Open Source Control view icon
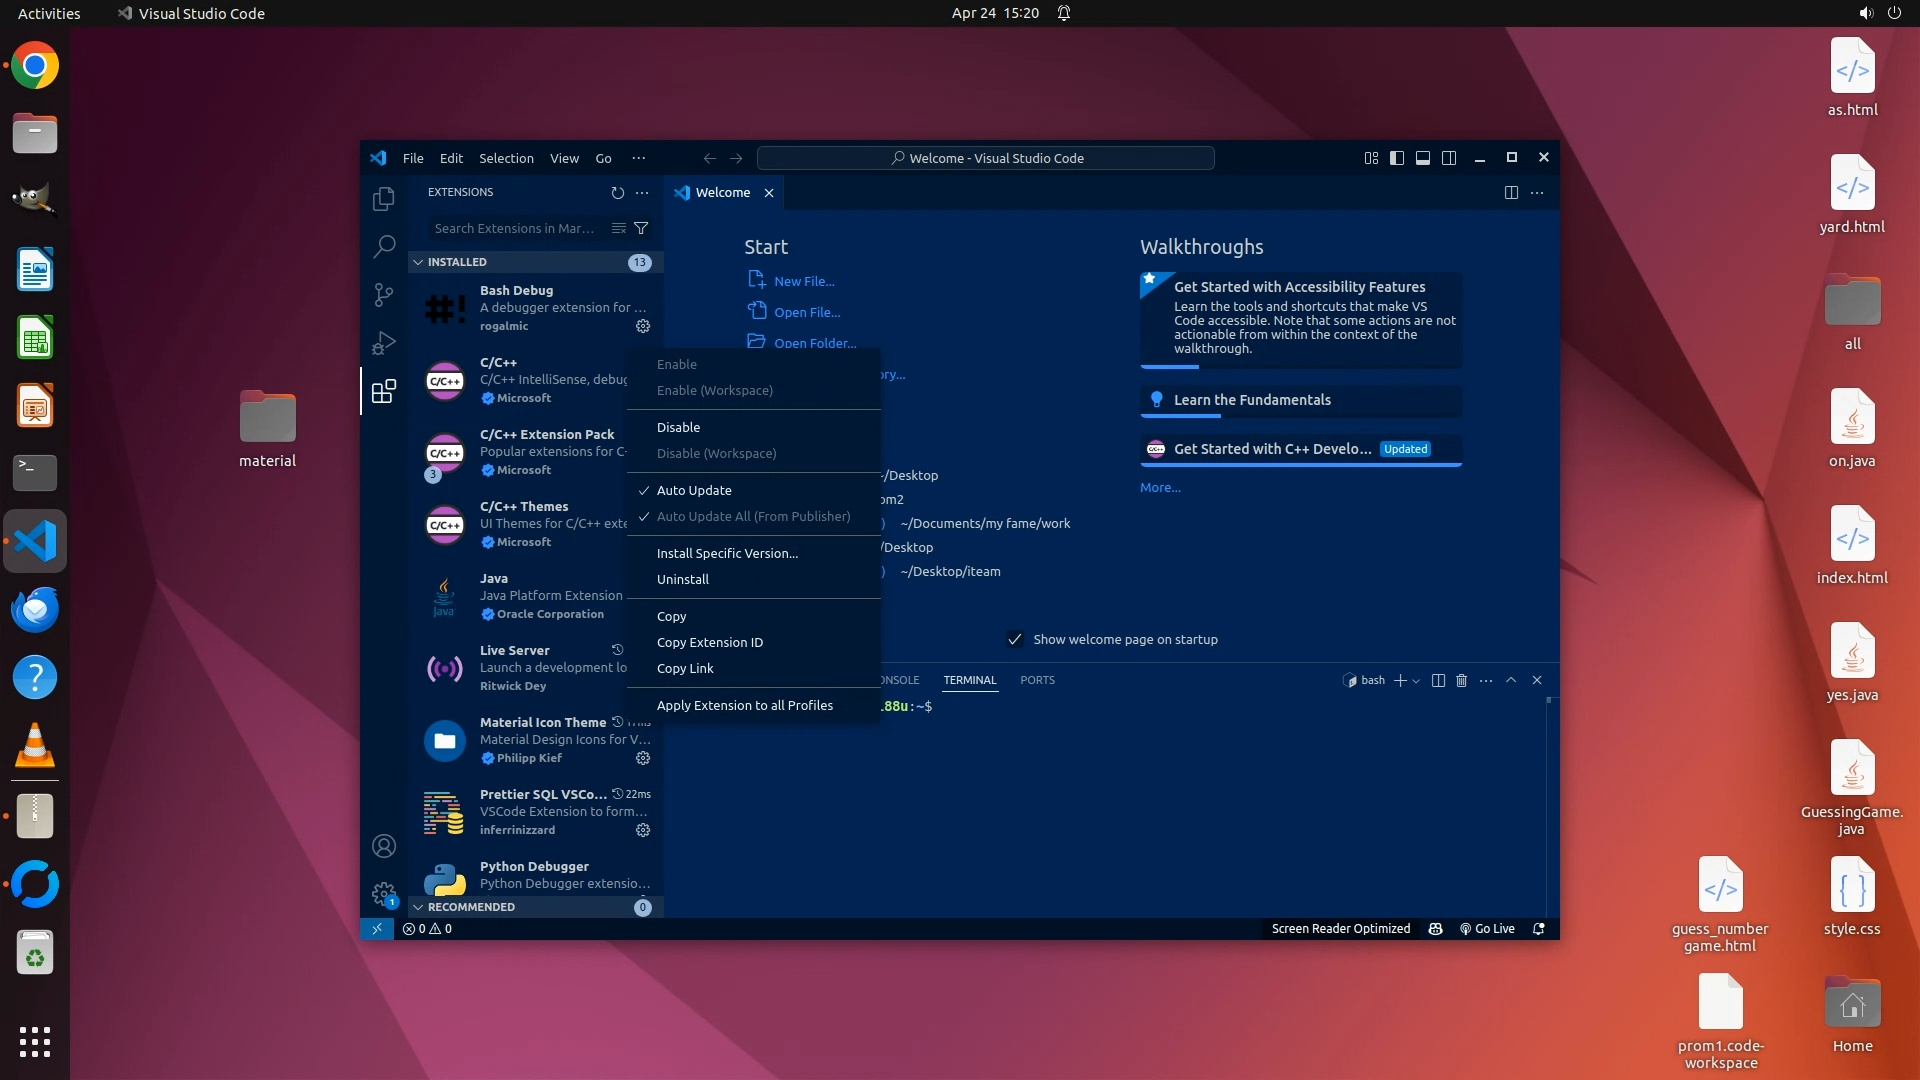The image size is (1920, 1080). [x=383, y=294]
